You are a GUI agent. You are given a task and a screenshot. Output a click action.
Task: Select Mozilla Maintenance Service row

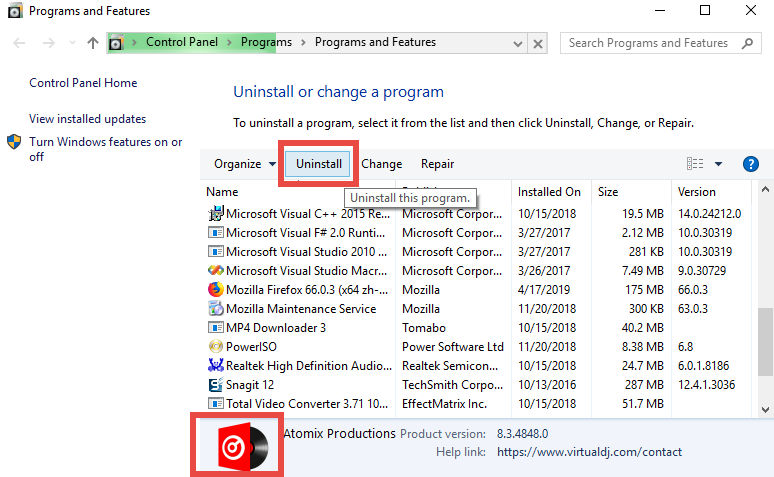(x=477, y=309)
